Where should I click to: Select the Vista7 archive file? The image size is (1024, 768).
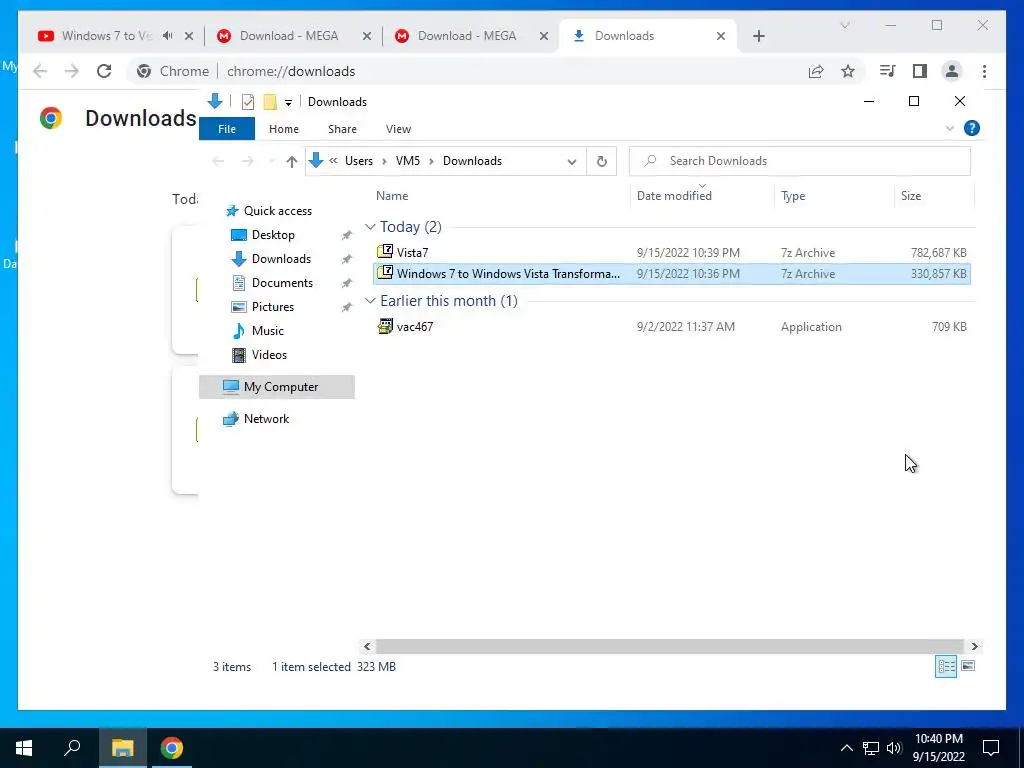click(x=672, y=252)
